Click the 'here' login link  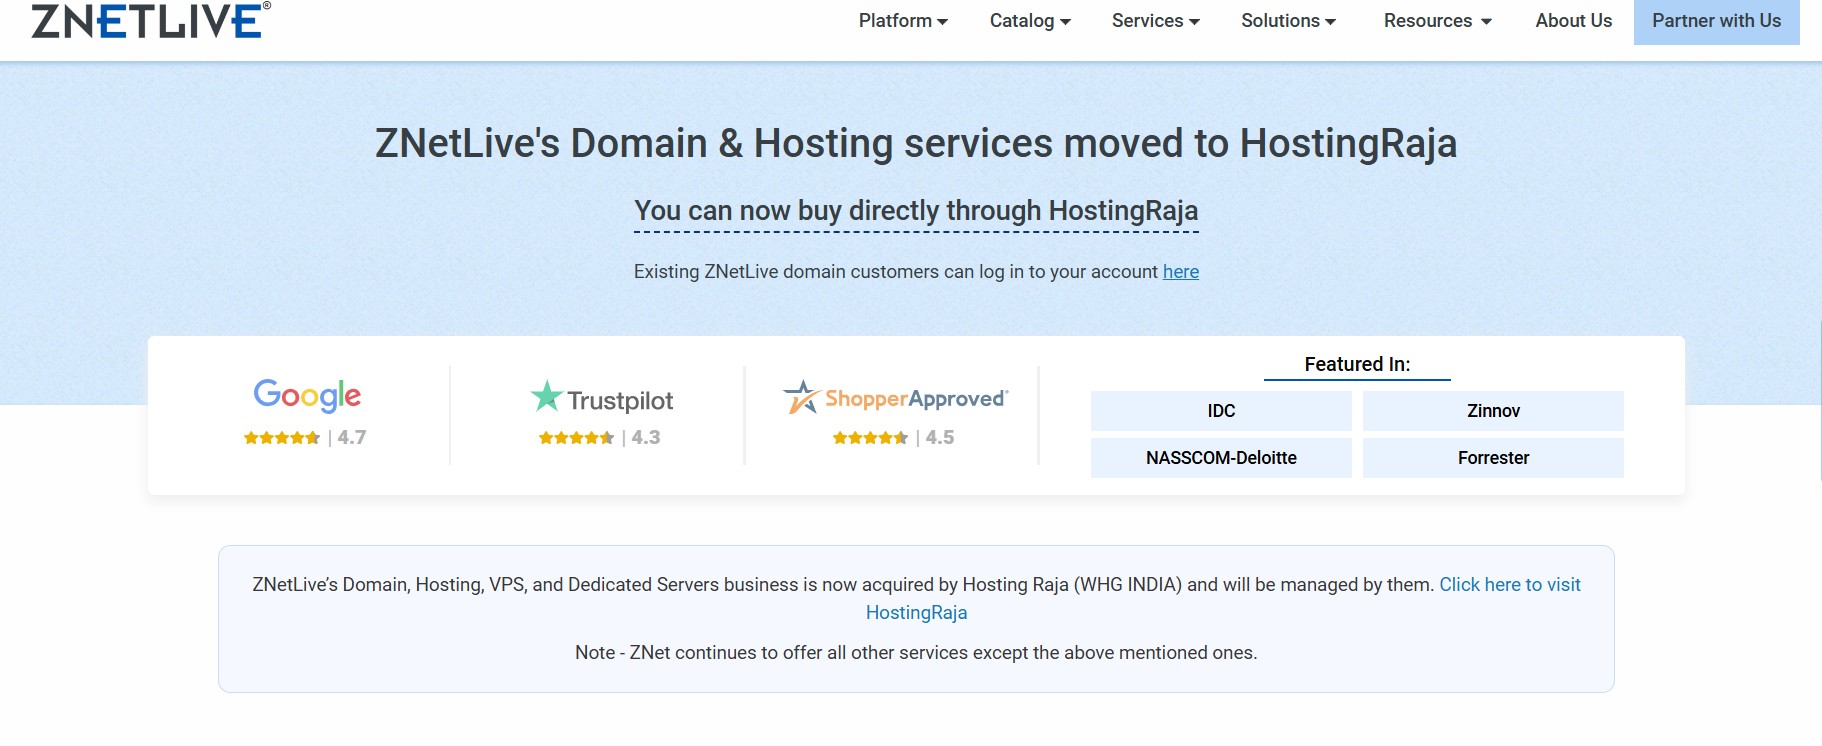(1180, 272)
